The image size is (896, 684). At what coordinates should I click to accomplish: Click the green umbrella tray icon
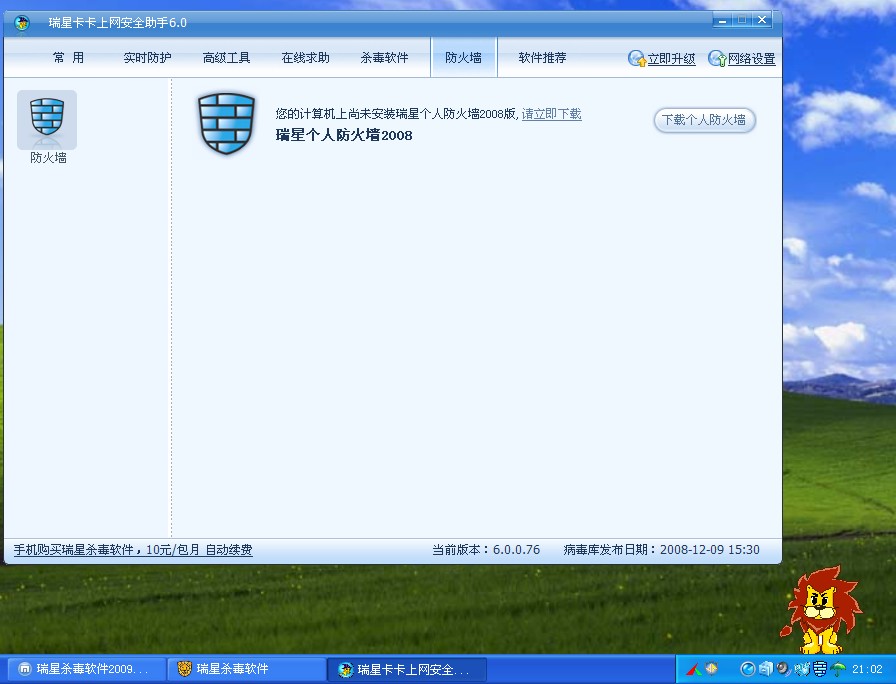click(x=838, y=669)
